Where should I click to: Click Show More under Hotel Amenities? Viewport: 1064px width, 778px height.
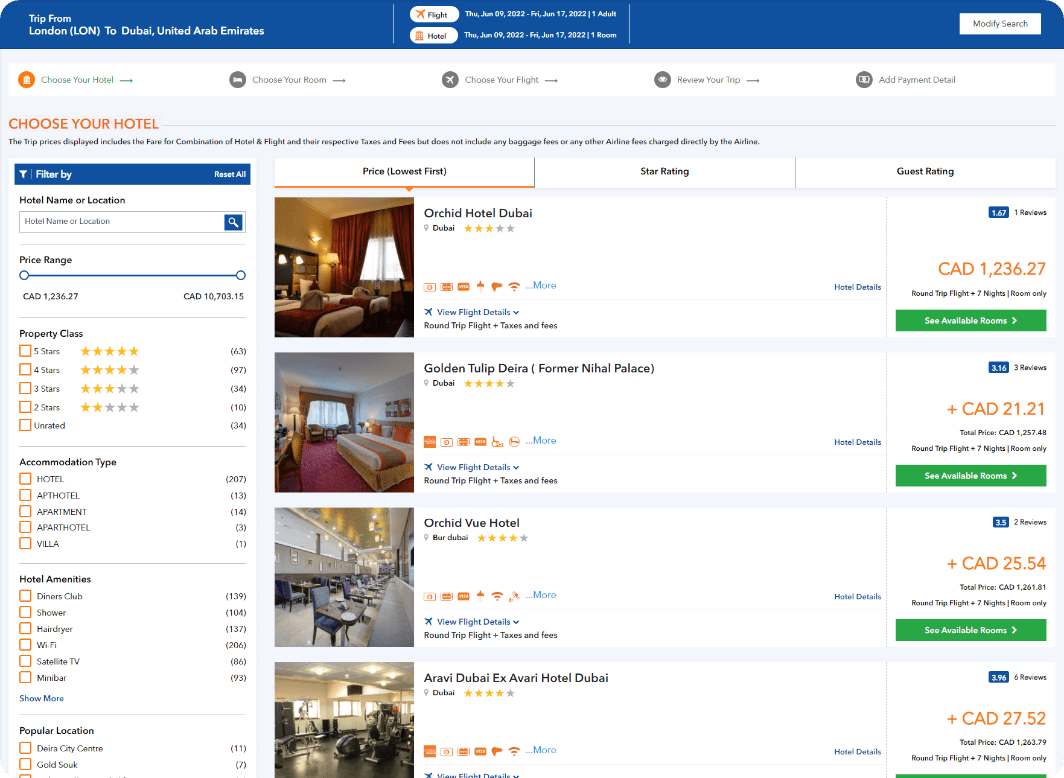click(x=41, y=699)
